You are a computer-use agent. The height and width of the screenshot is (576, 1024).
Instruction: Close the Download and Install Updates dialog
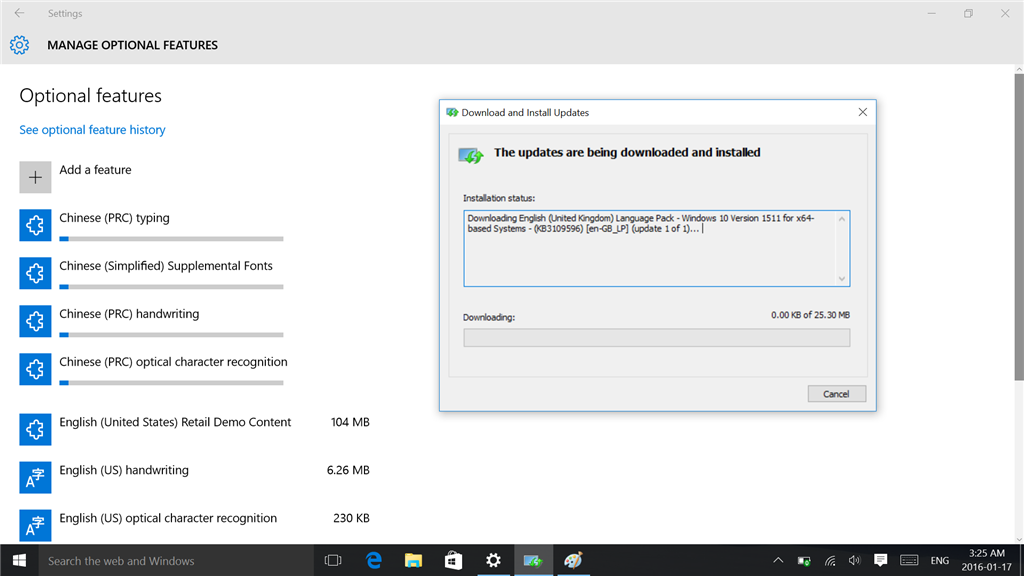click(x=863, y=112)
